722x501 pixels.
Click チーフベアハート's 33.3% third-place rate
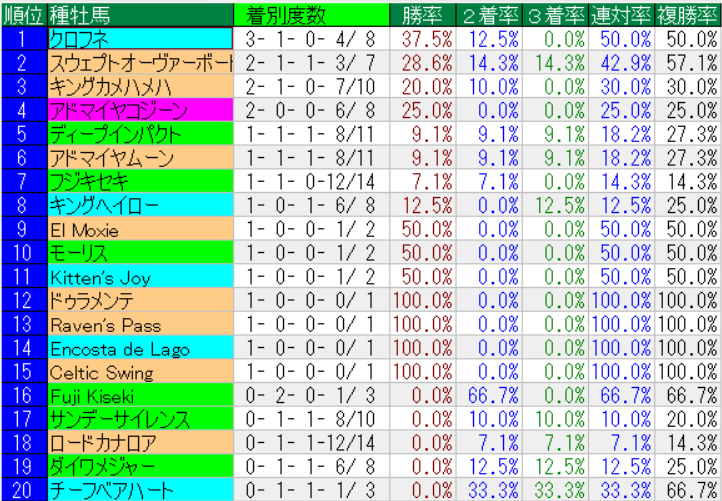click(x=555, y=489)
